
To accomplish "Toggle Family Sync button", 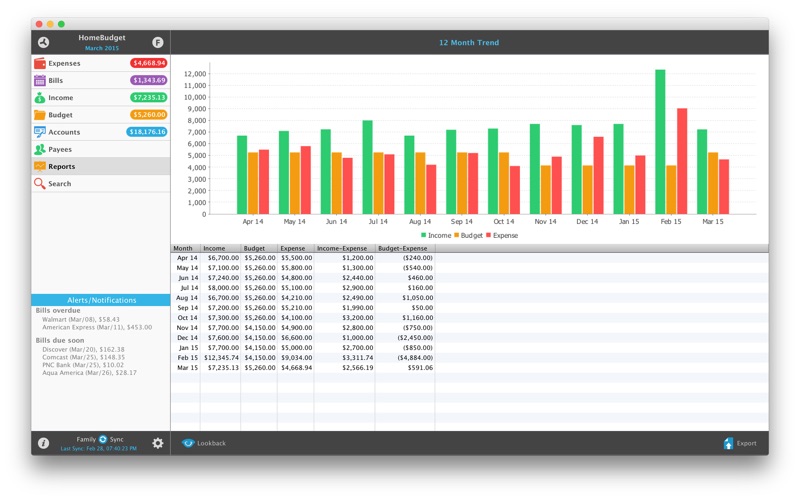I will 103,439.
